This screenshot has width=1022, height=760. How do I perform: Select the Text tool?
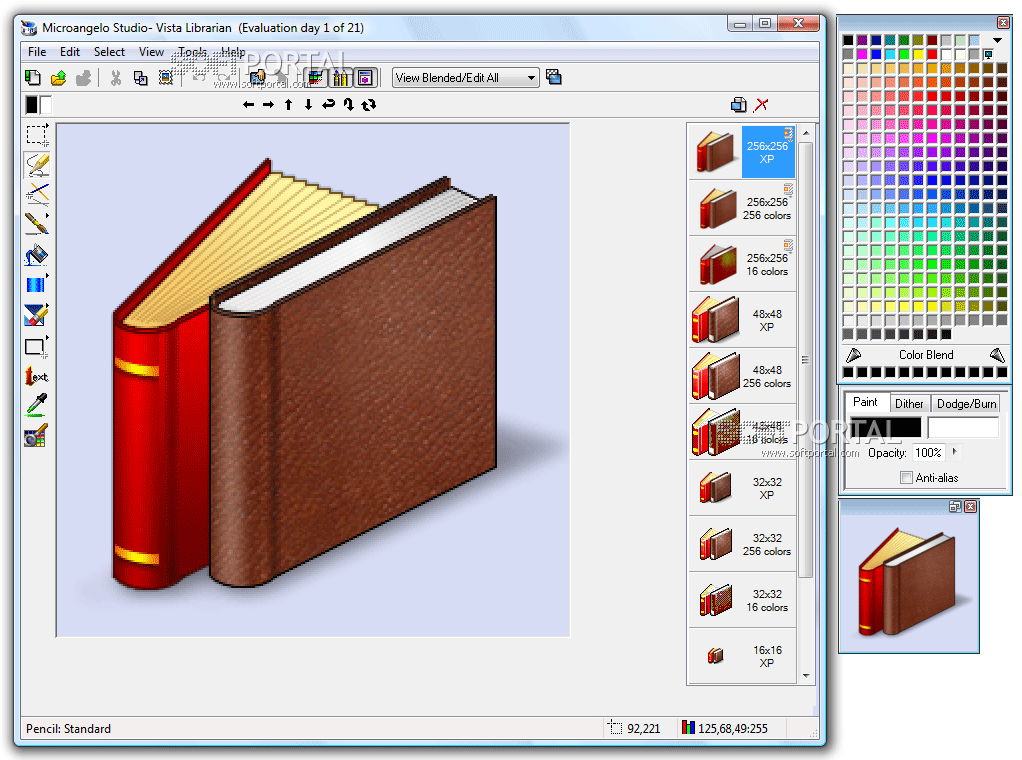pyautogui.click(x=36, y=376)
